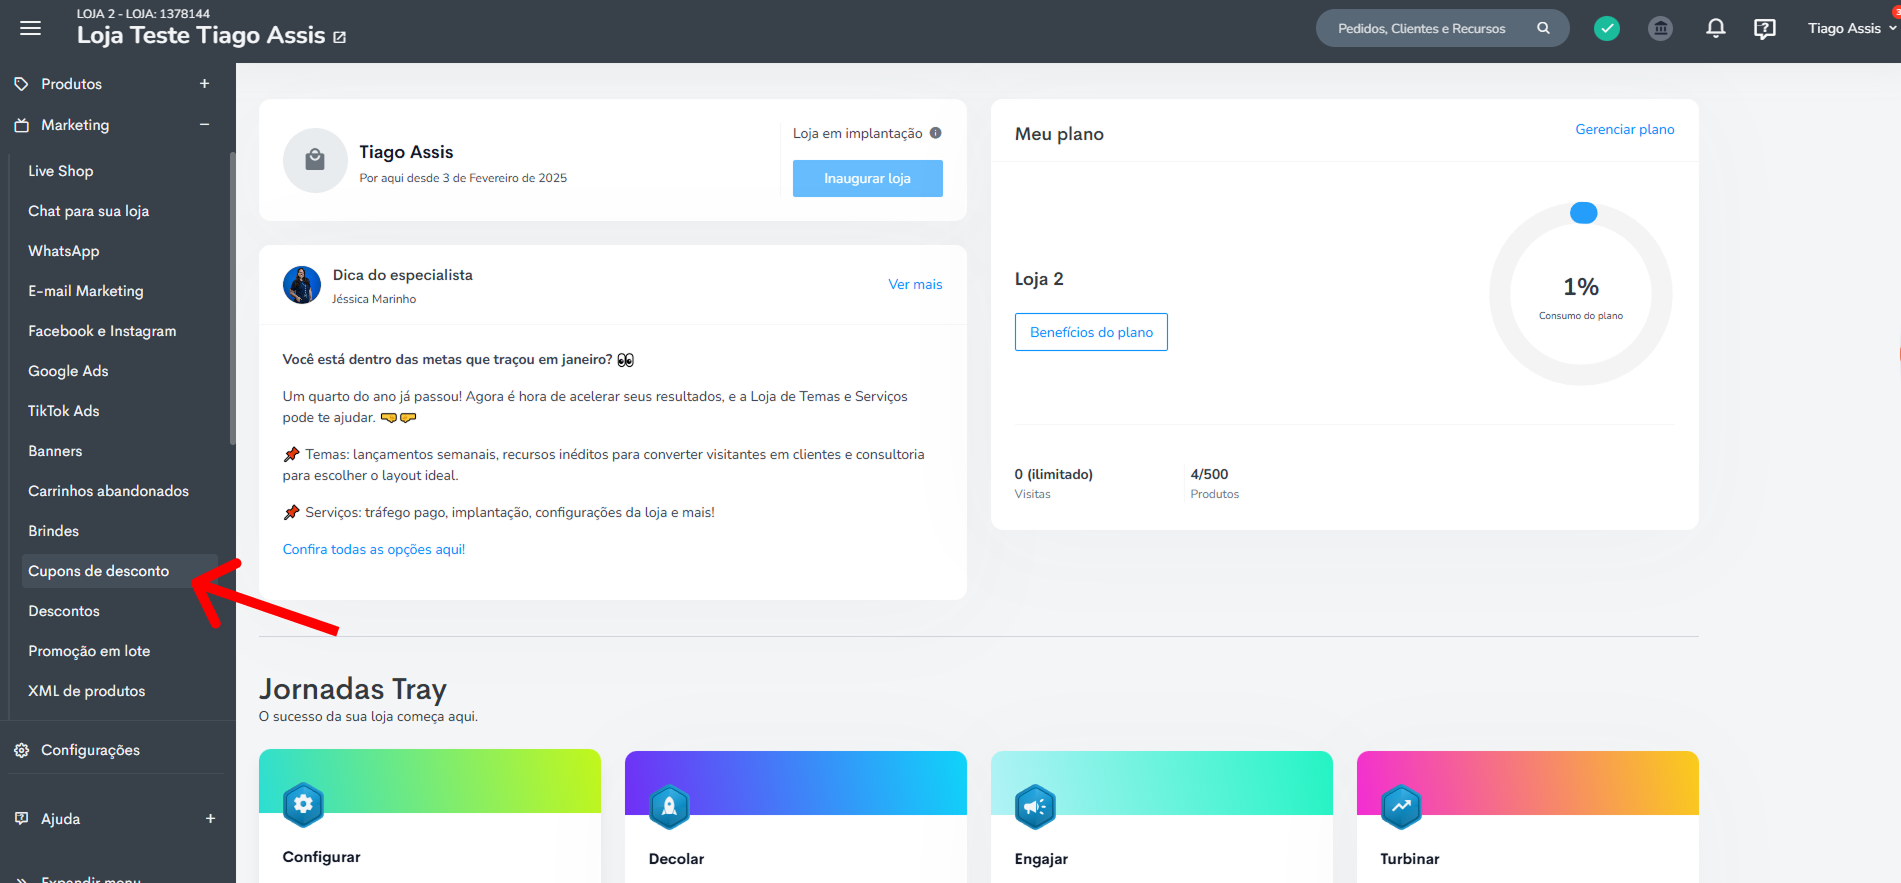Open the Turbinar journey card
Image resolution: width=1901 pixels, height=883 pixels.
pyautogui.click(x=1528, y=816)
